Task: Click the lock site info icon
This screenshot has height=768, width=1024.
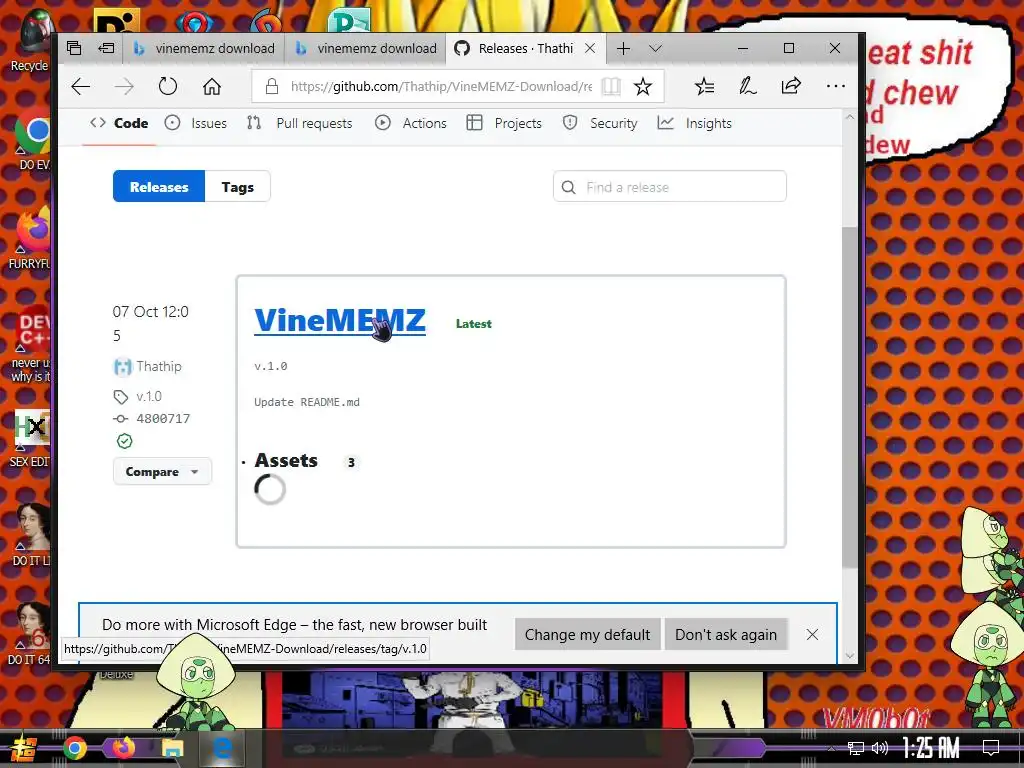Action: coord(272,86)
